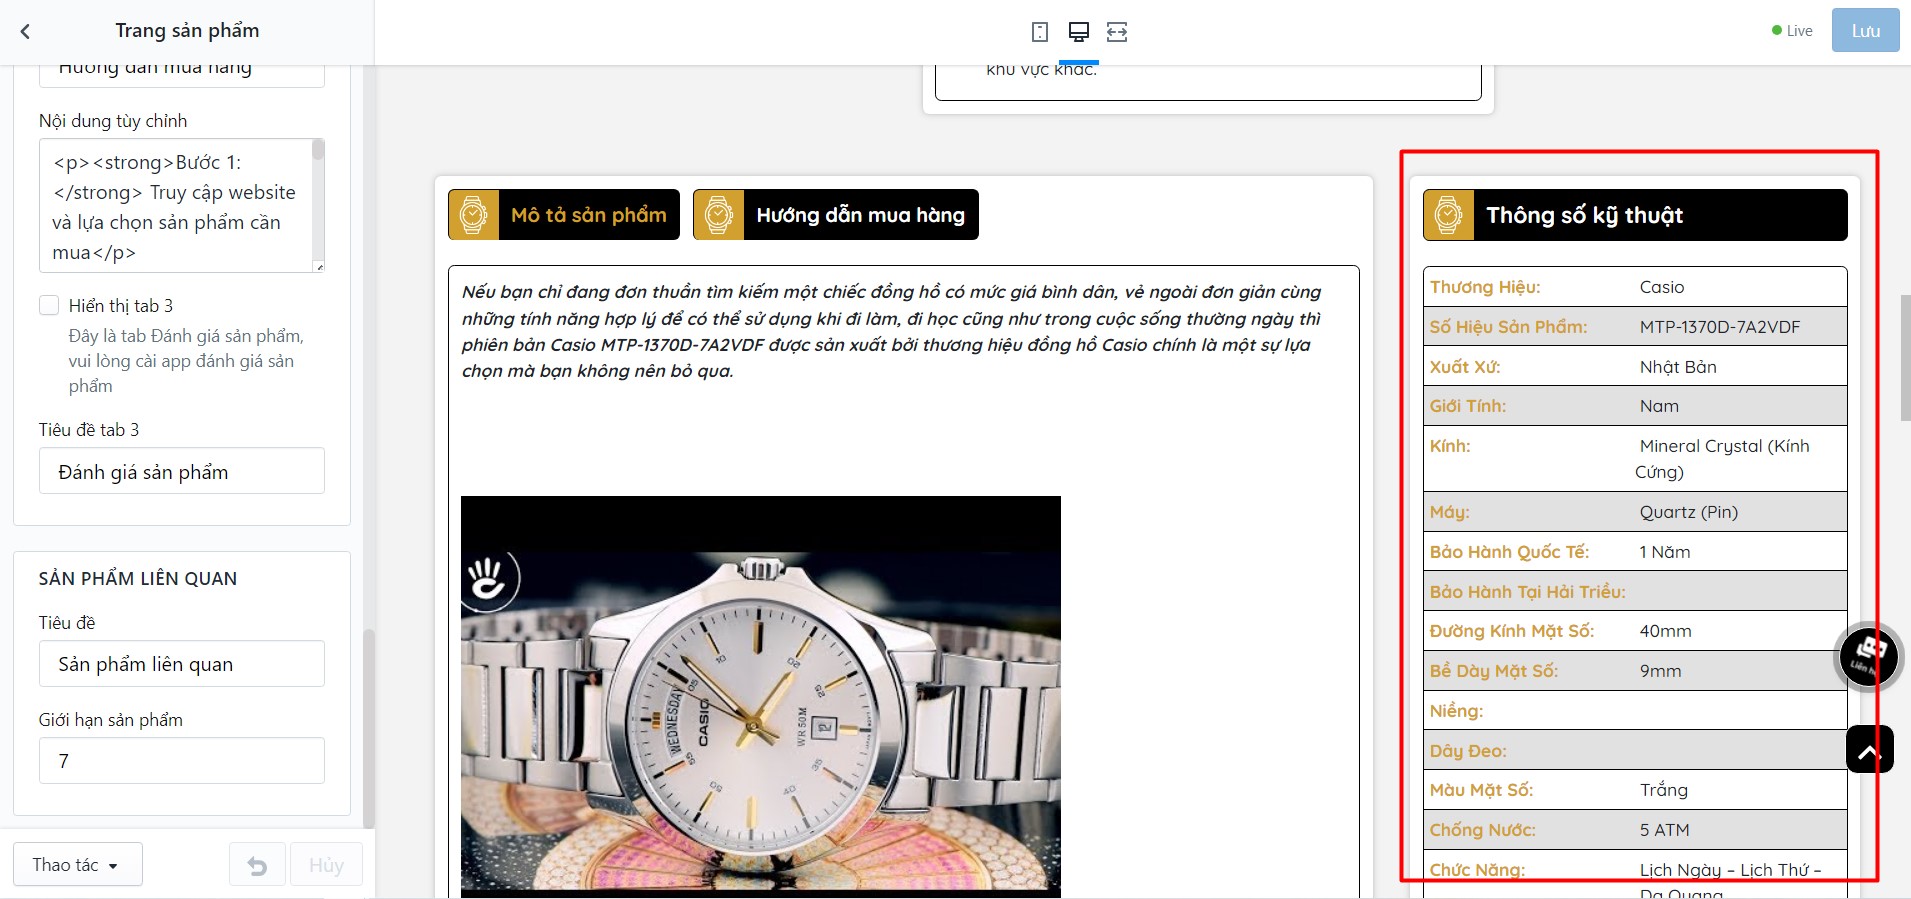Viewport: 1911px width, 899px height.
Task: Open the Thao tác dropdown
Action: (x=78, y=864)
